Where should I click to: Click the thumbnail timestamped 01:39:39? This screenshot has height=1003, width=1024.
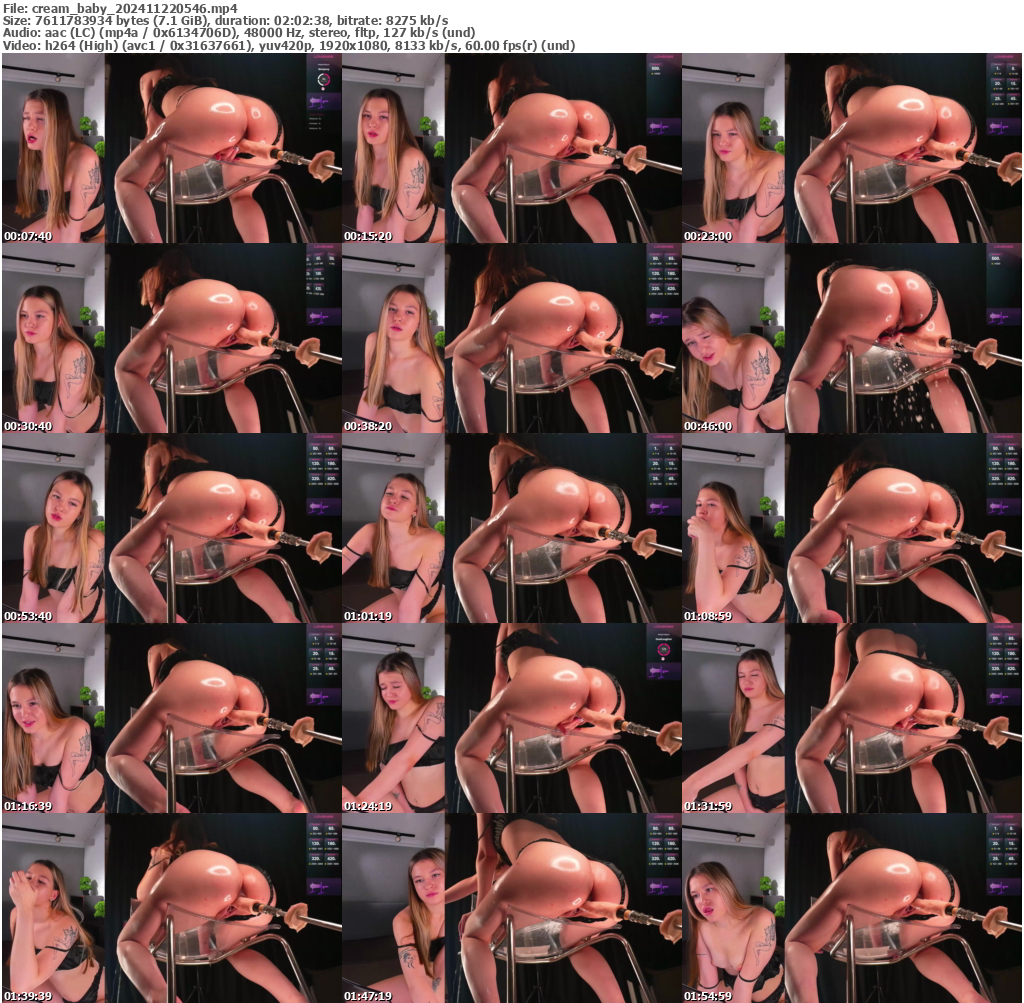point(171,908)
